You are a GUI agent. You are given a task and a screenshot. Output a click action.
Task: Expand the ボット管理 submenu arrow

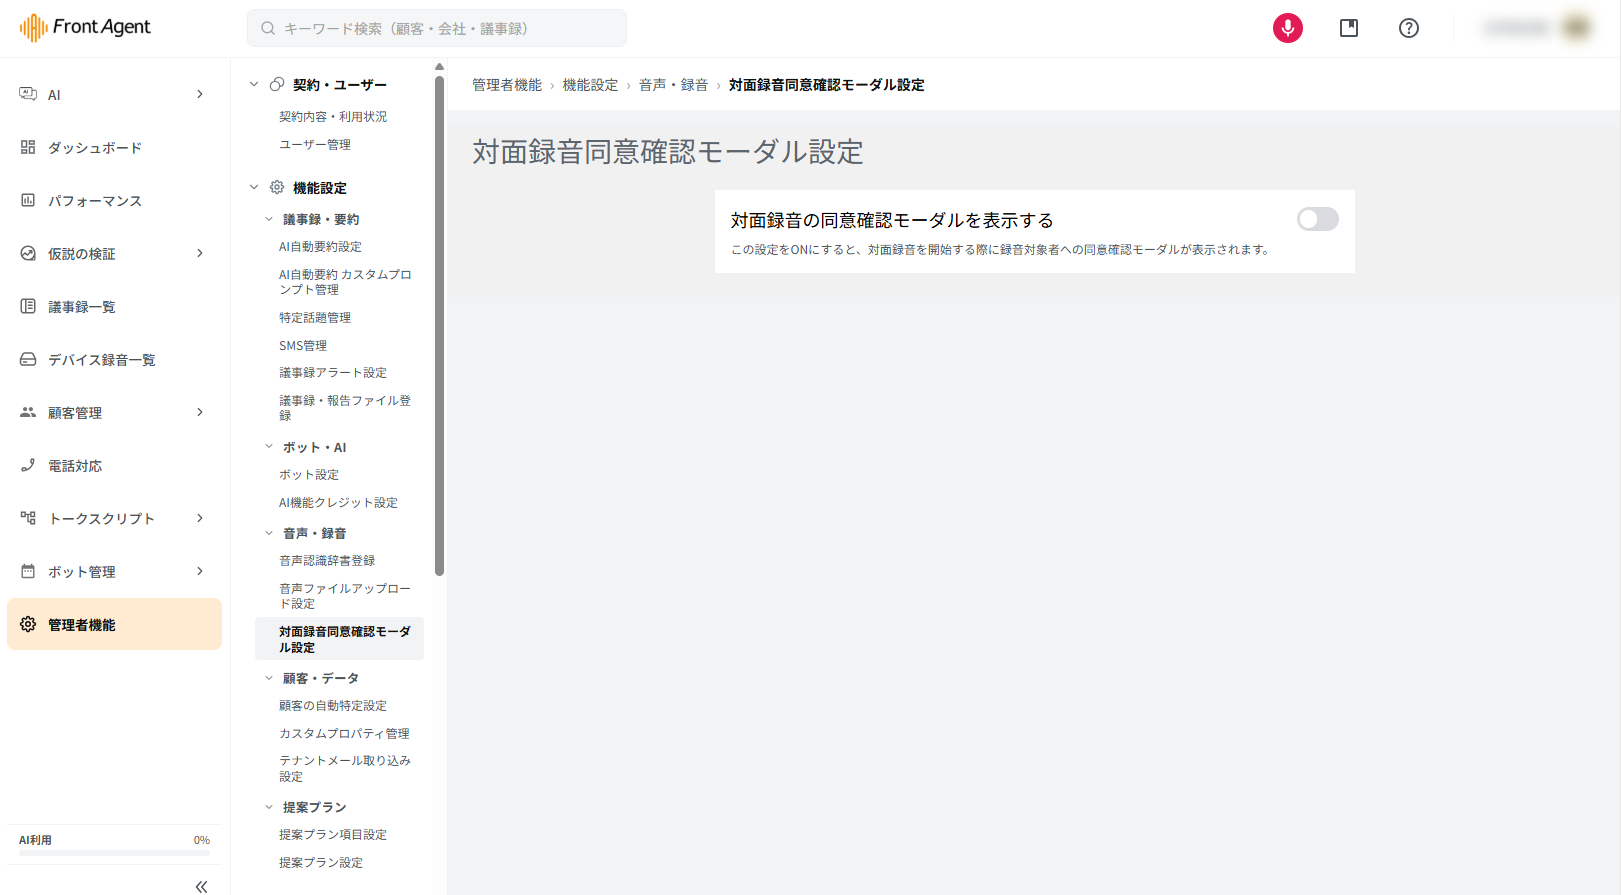tap(200, 571)
